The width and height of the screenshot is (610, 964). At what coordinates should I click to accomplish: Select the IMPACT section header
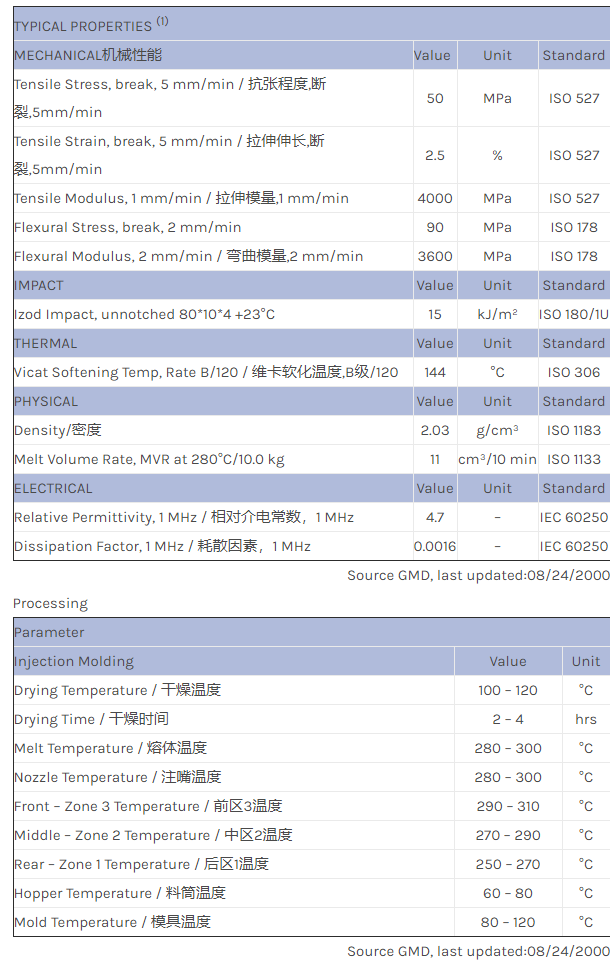click(x=39, y=285)
